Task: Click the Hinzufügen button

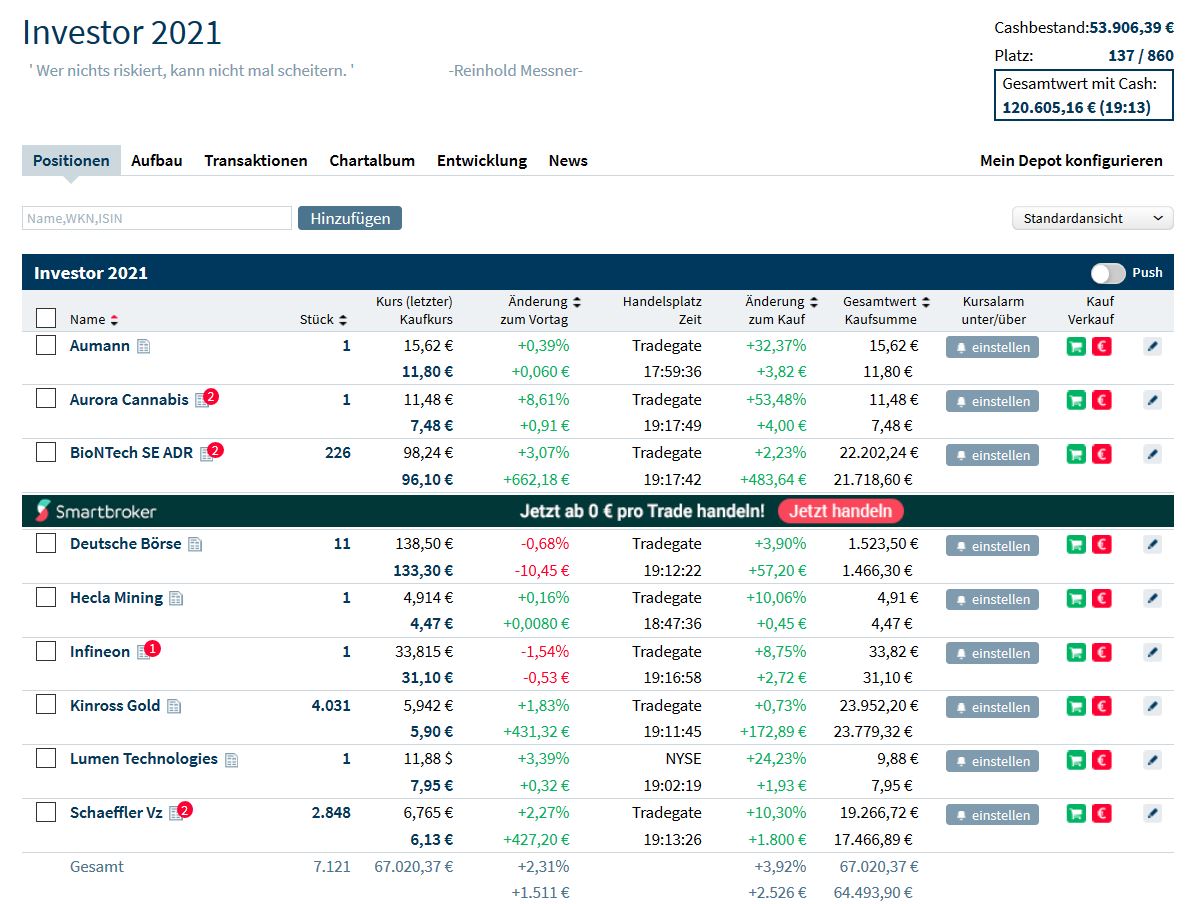Action: 349,217
